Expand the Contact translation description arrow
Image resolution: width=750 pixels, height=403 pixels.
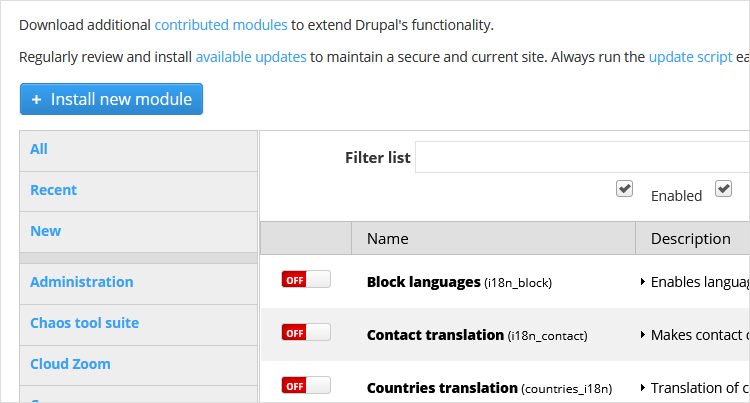click(642, 335)
